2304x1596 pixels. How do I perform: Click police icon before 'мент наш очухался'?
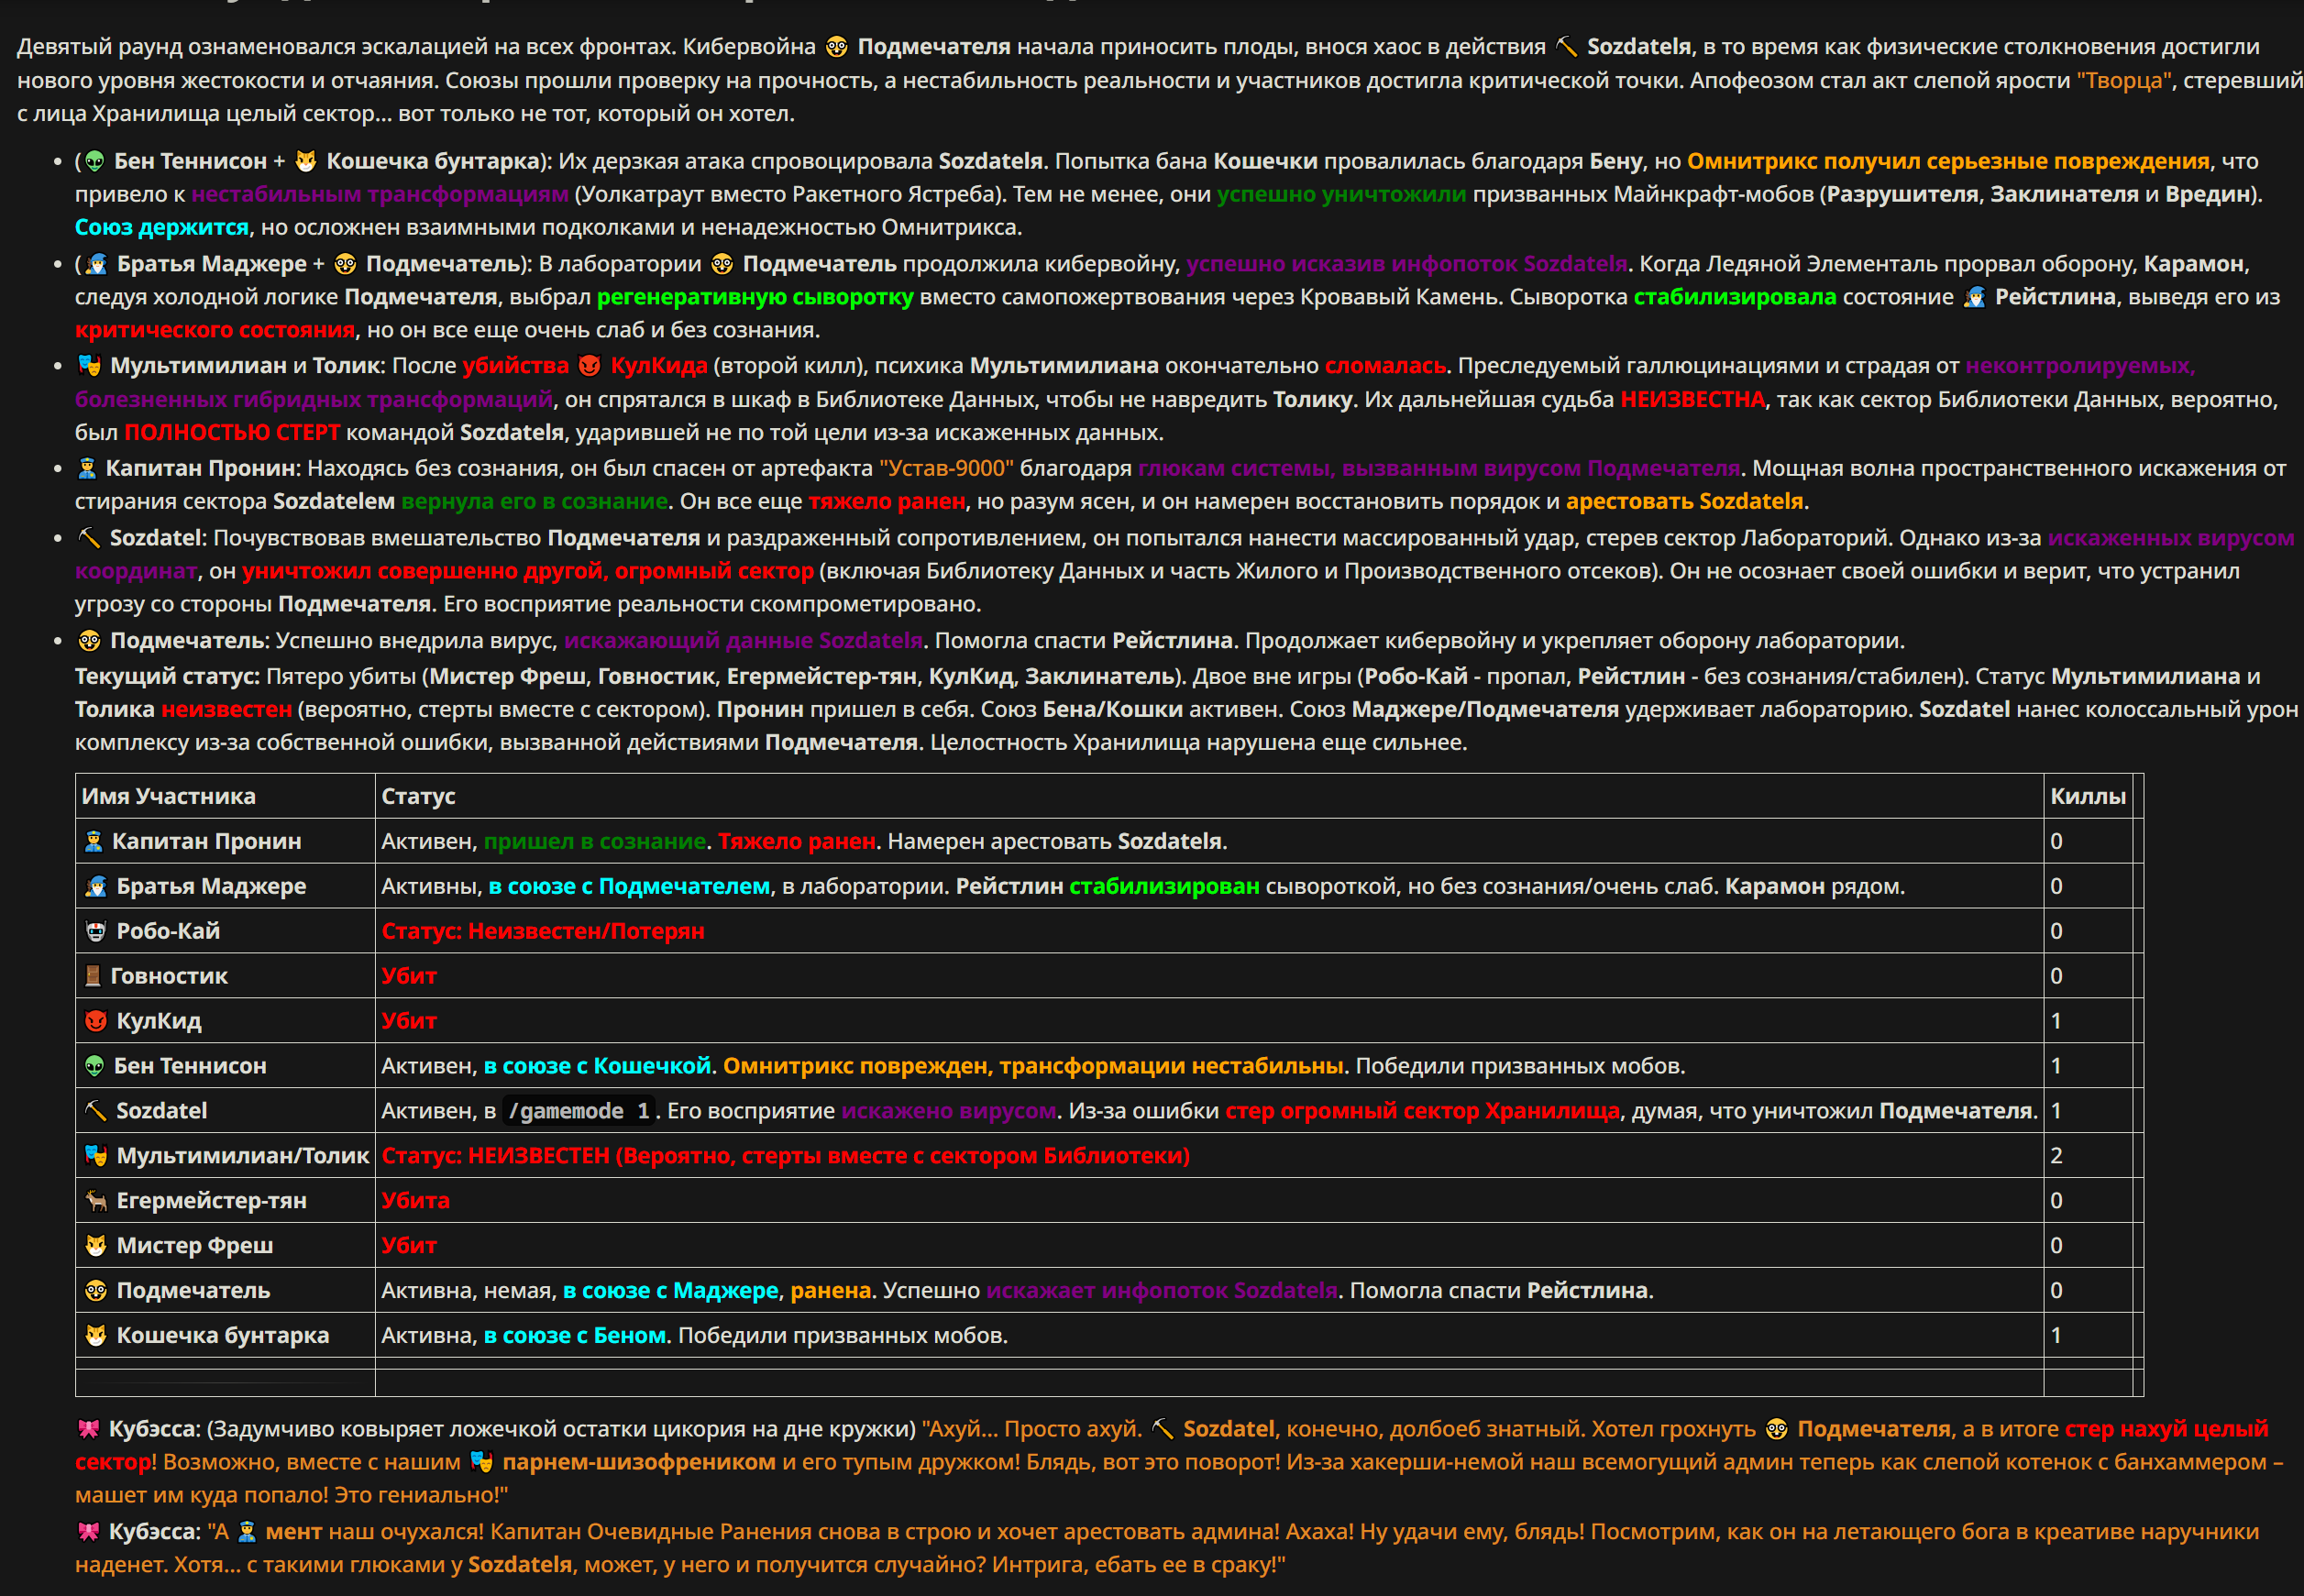coord(247,1532)
